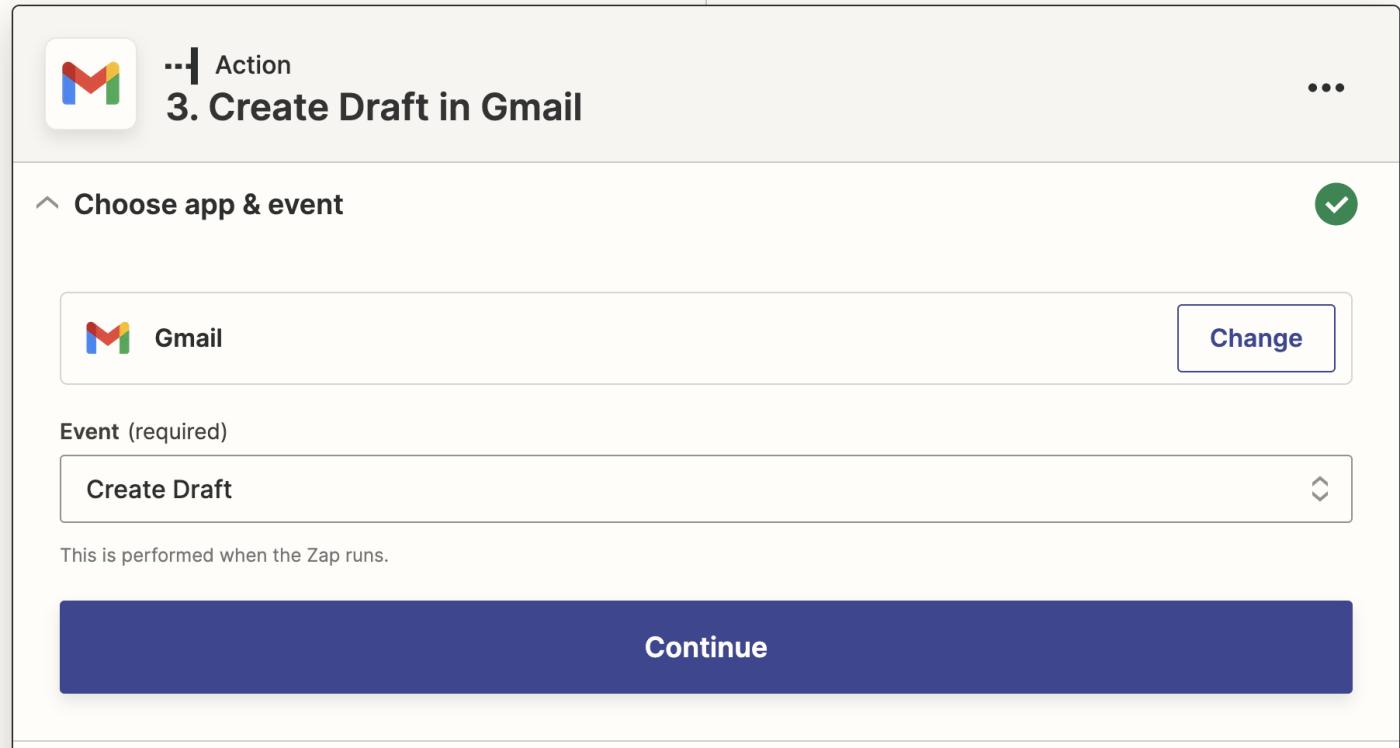Click the small Gmail icon in app row
Screen dimensions: 1400x748
click(108, 338)
